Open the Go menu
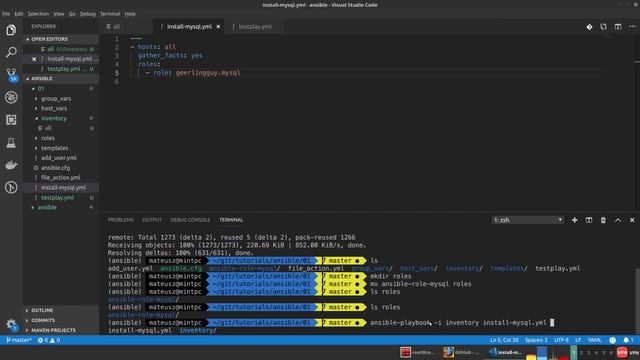 [x=72, y=14]
